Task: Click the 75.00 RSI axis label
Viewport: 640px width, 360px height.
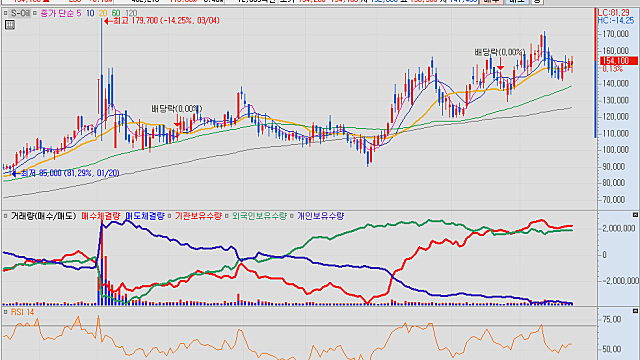Action: click(x=612, y=319)
